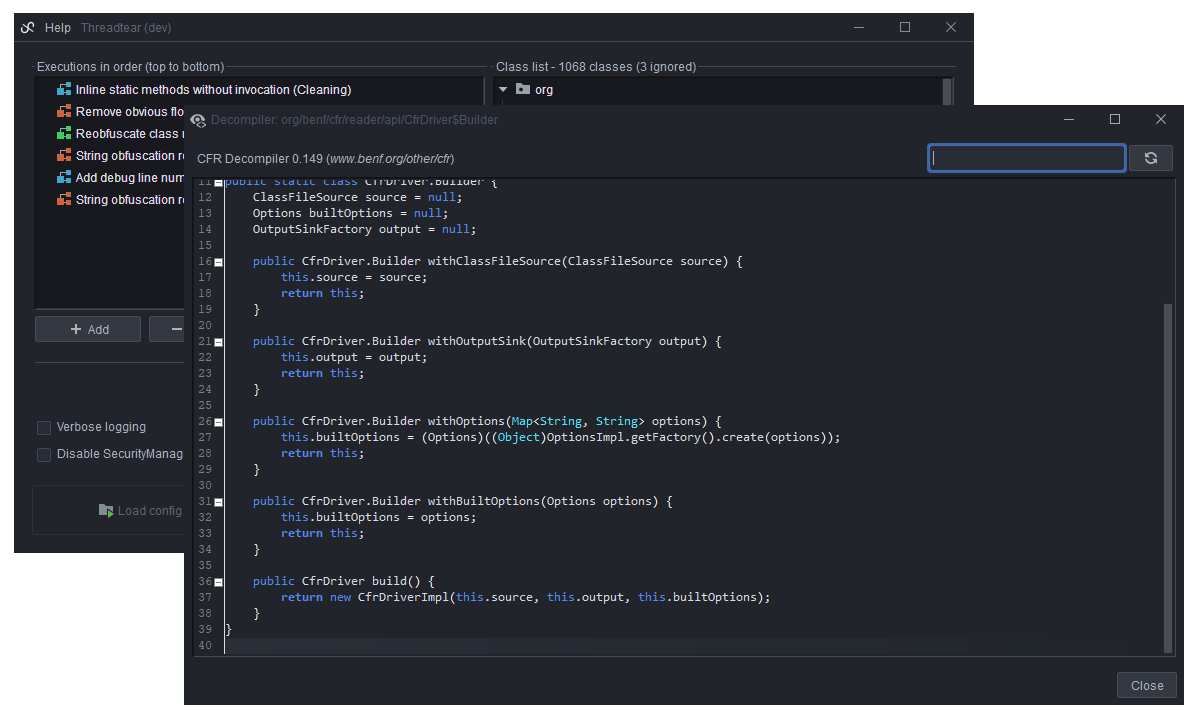Select the green Reobfuscate class icon
The image size is (1197, 718).
[x=62, y=133]
